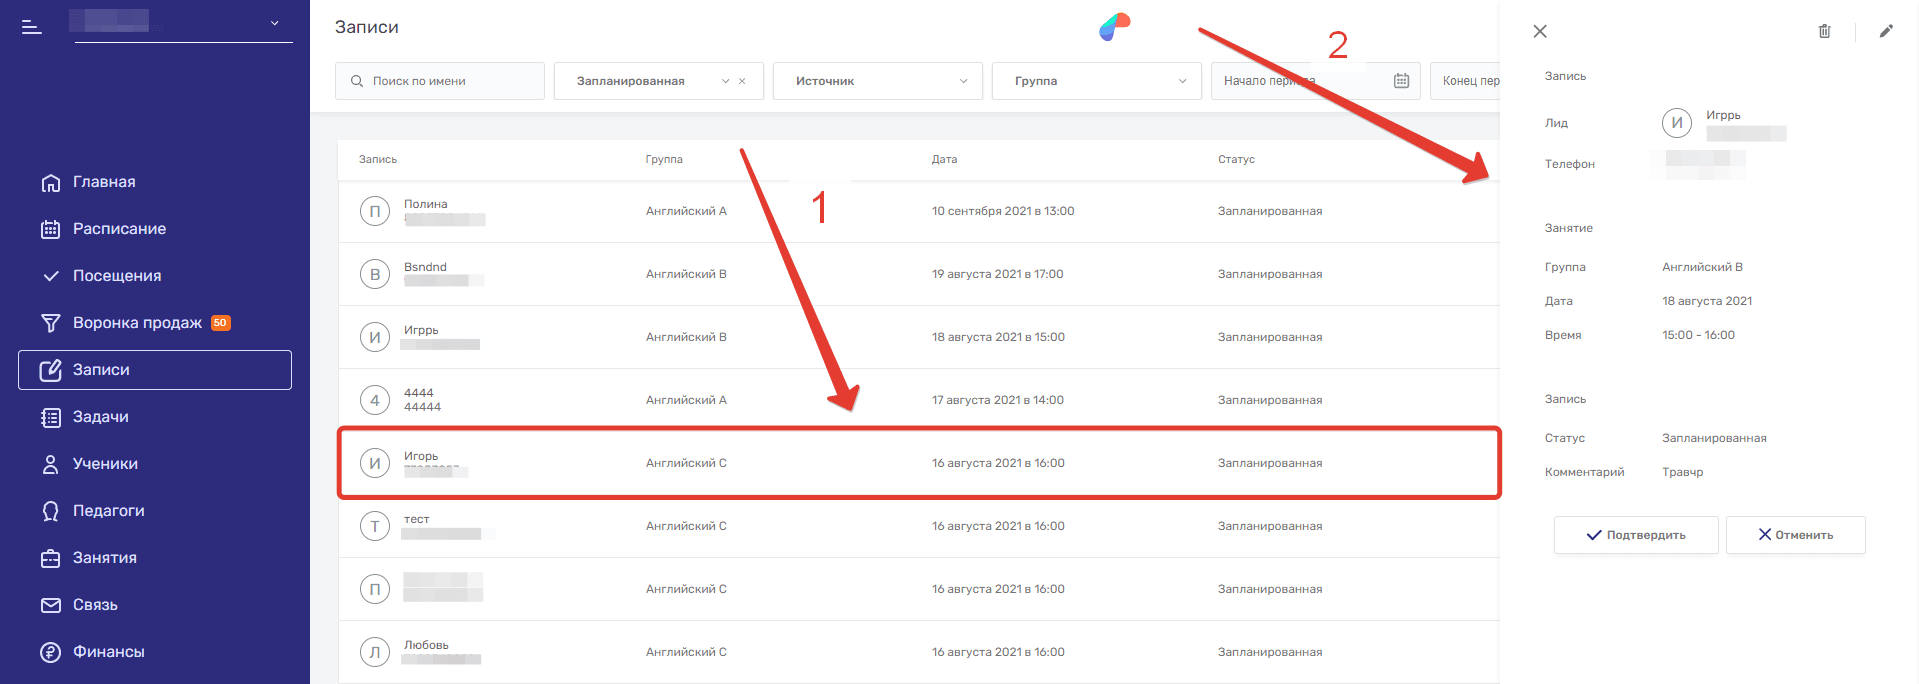Close the record details side panel
The height and width of the screenshot is (684, 1919).
(x=1540, y=31)
